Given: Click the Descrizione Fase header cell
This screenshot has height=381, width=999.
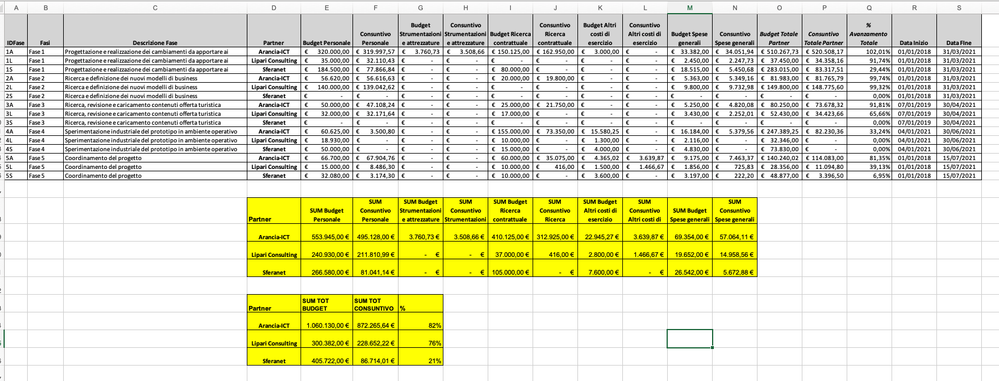Looking at the screenshot, I should coord(155,30).
